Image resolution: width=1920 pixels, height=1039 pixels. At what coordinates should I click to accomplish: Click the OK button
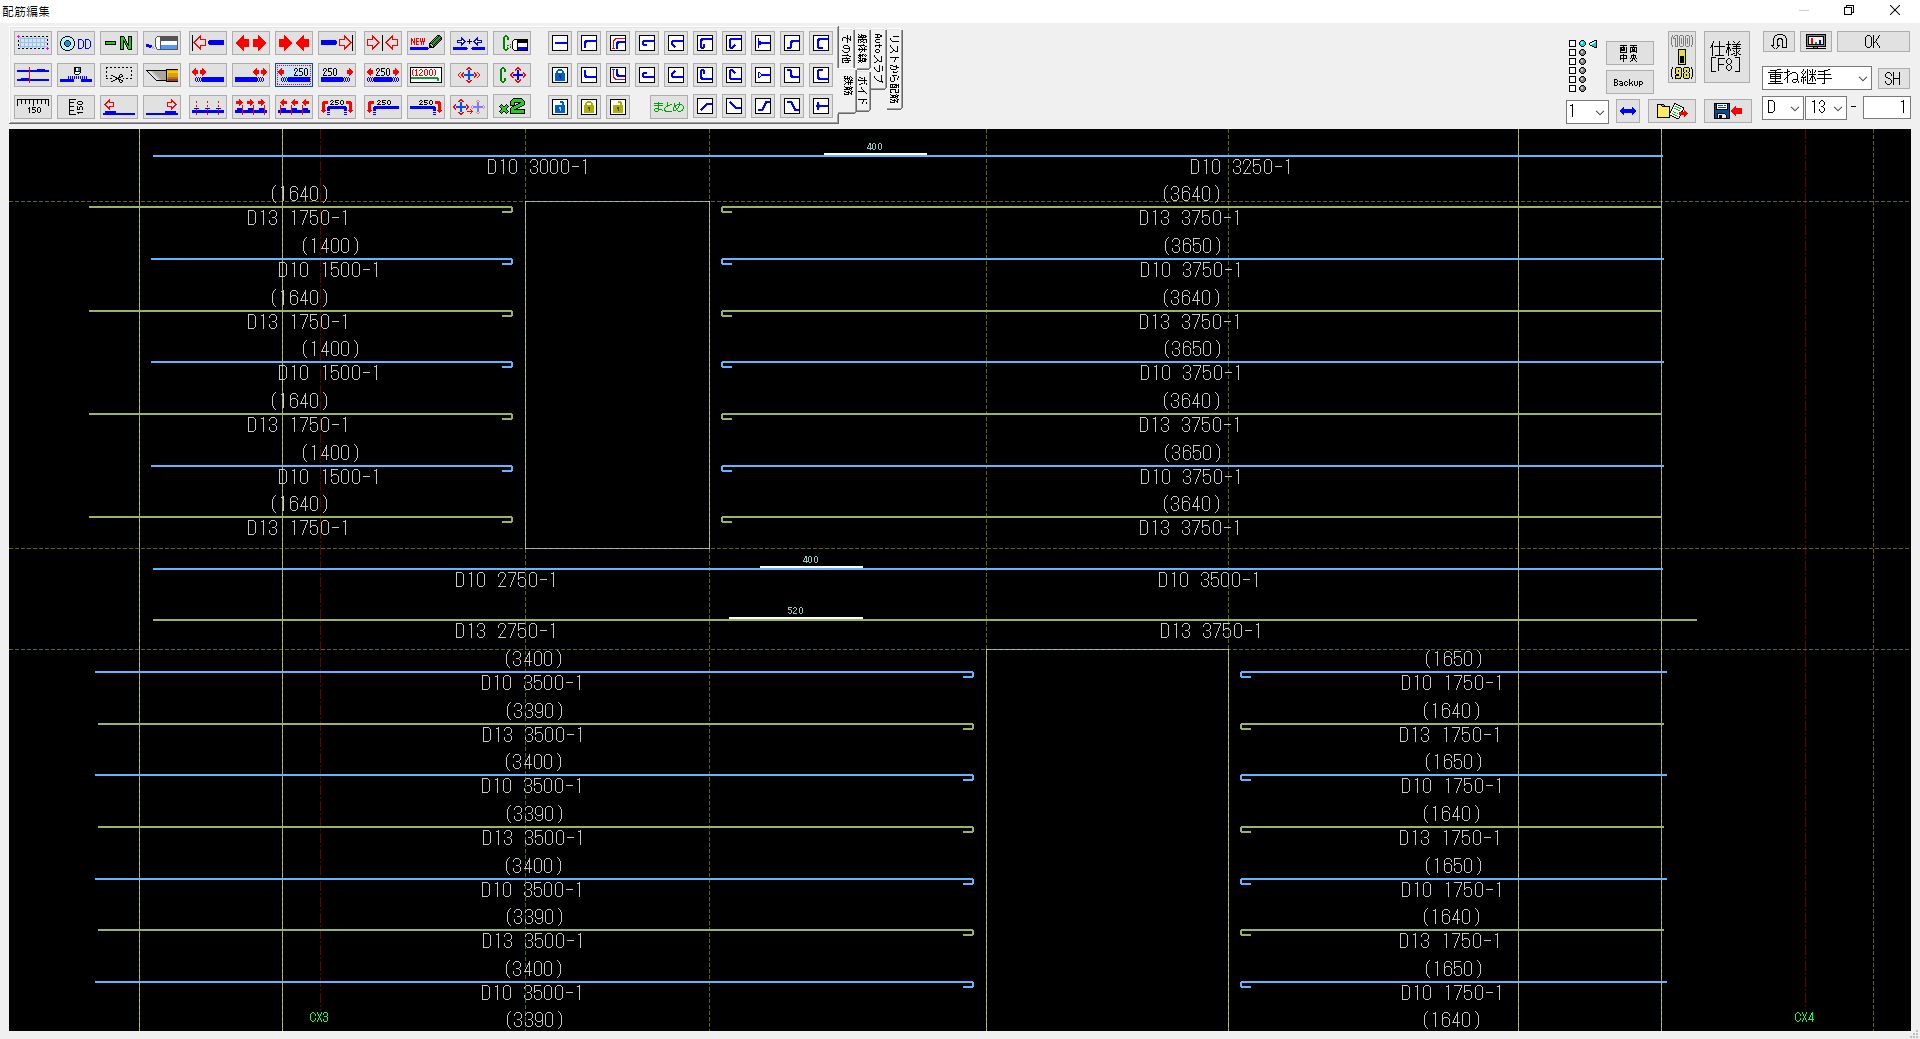pyautogui.click(x=1873, y=42)
